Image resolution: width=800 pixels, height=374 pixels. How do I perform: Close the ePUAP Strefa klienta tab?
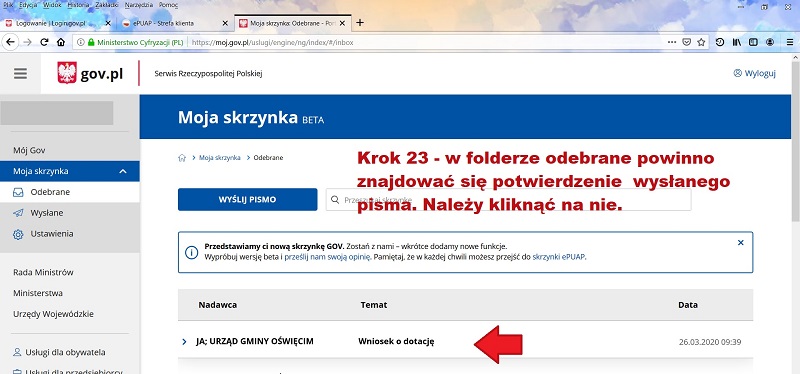coord(226,23)
